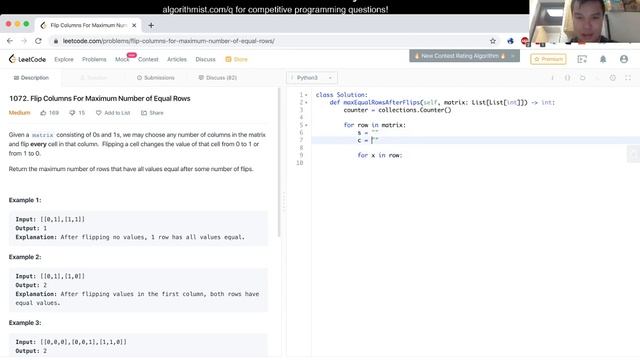640x360 pixels.
Task: Reload the LeetCode page
Action: (38, 41)
